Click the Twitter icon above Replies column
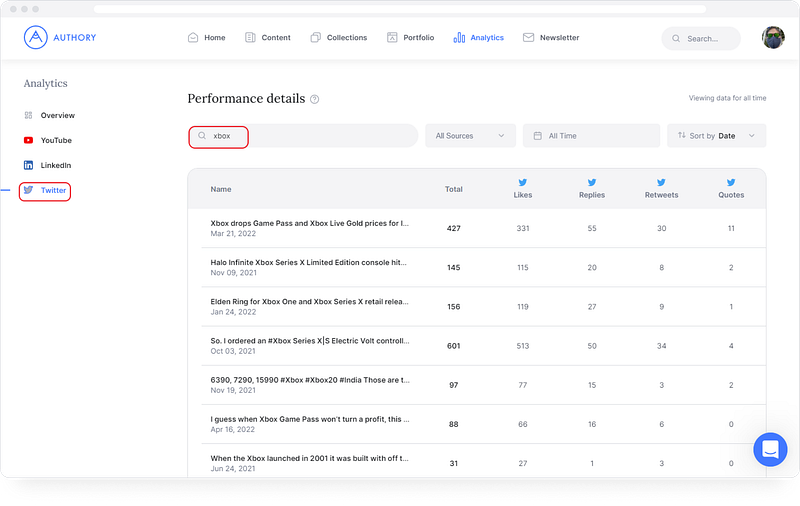800x506 pixels. [x=592, y=182]
